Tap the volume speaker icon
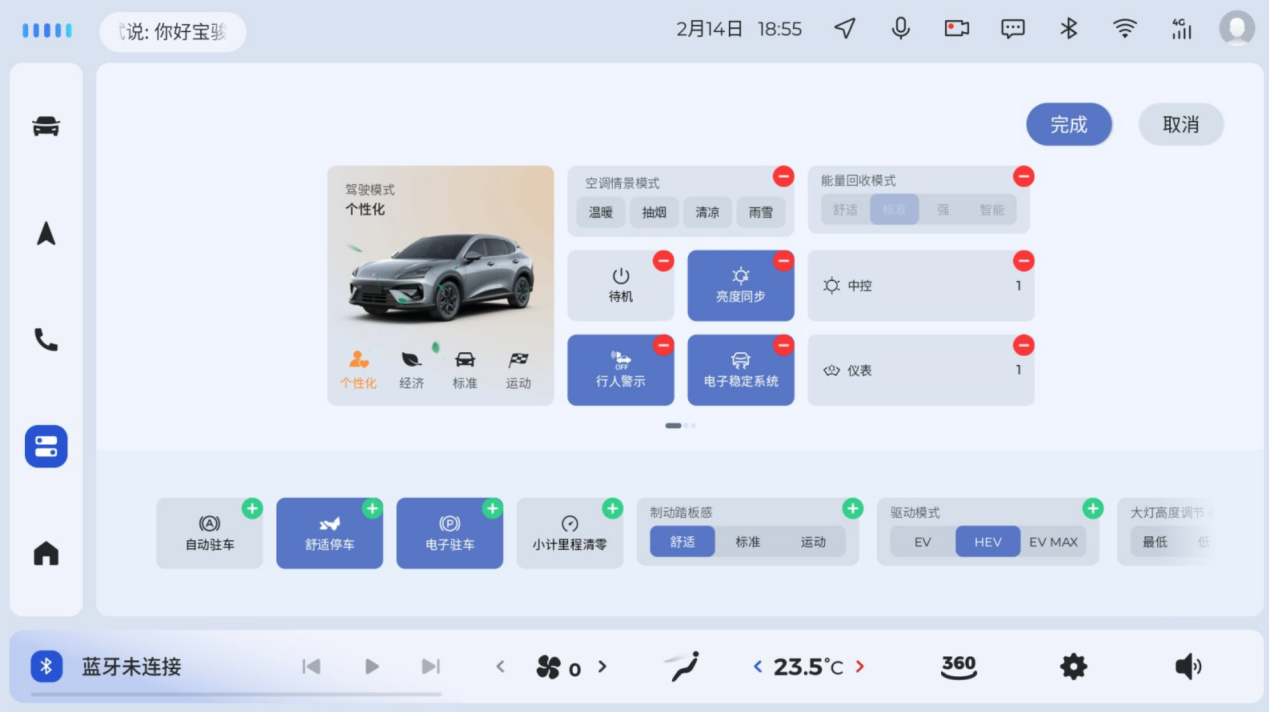Image resolution: width=1269 pixels, height=712 pixels. click(1188, 667)
